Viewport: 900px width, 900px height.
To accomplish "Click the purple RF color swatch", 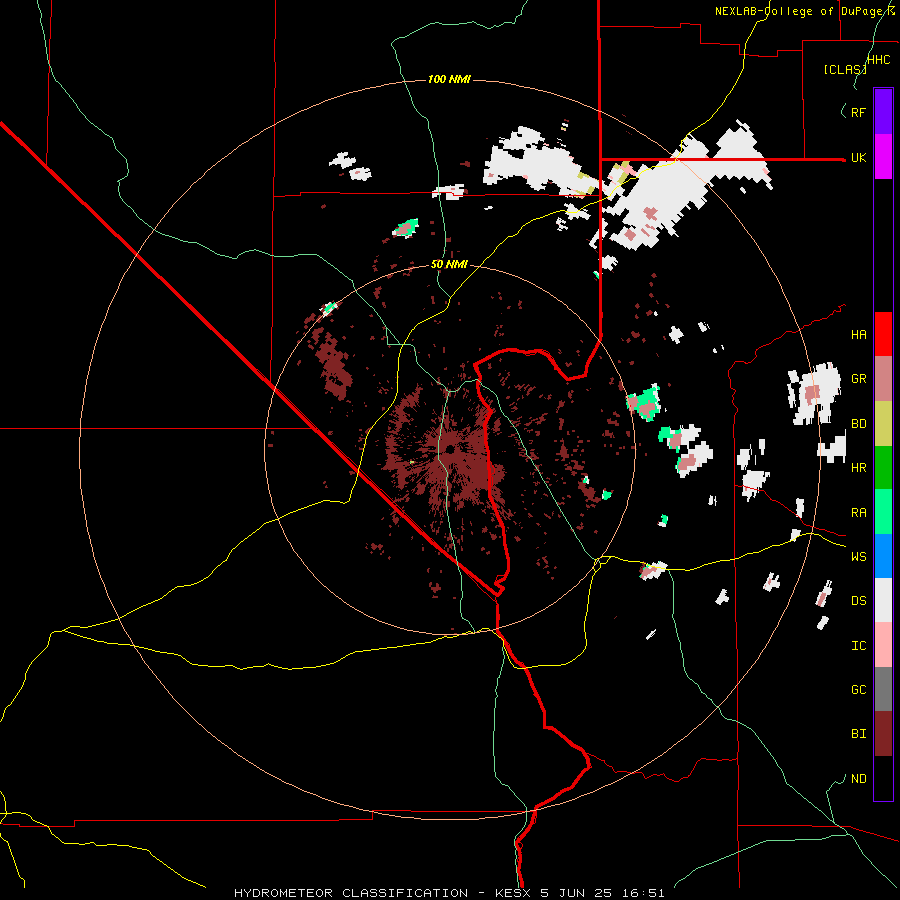I will pos(883,112).
